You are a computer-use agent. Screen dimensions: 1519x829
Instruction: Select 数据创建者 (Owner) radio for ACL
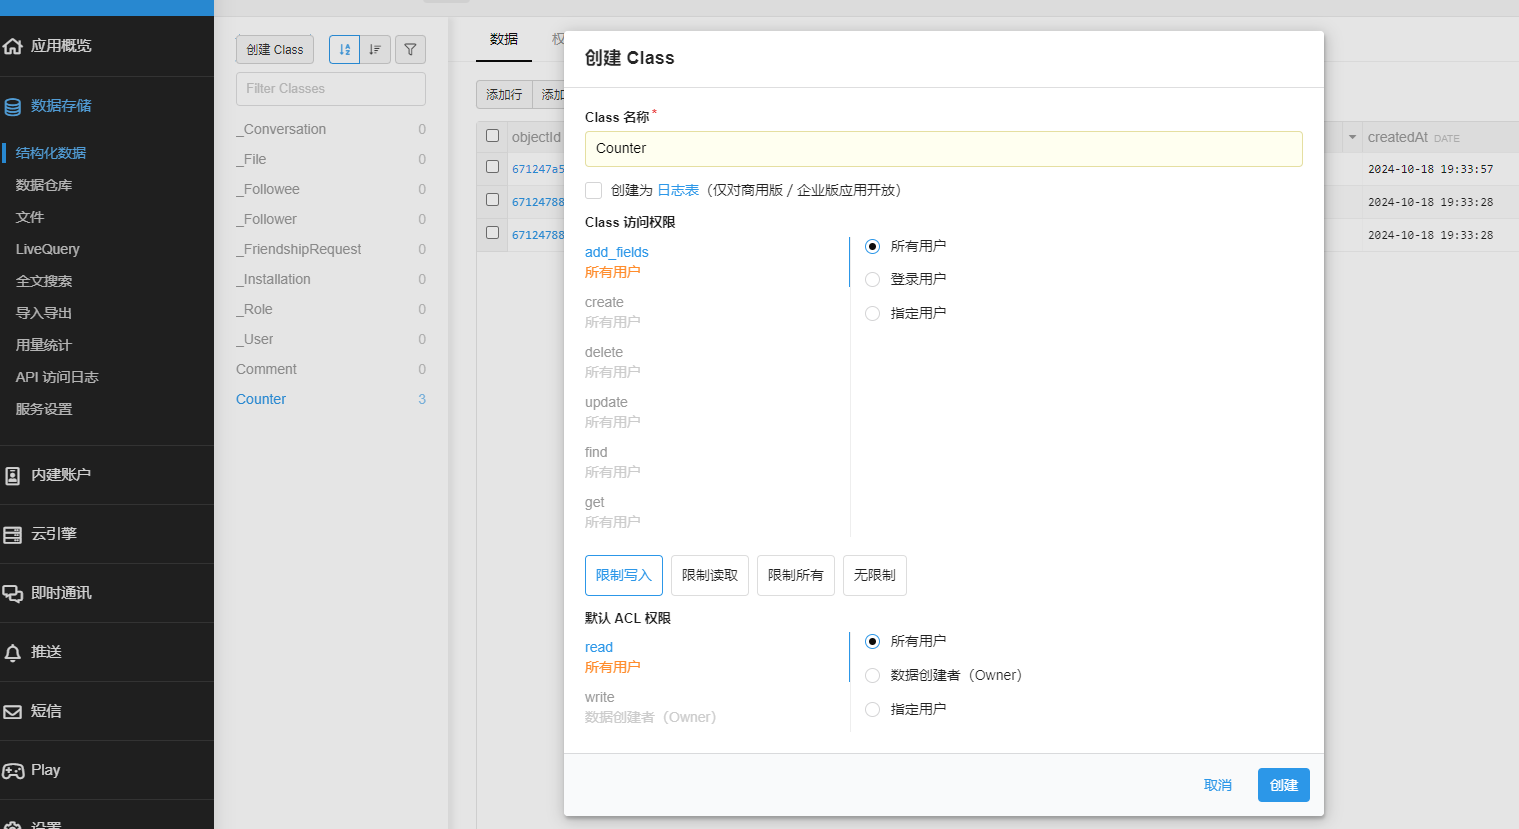pos(872,676)
